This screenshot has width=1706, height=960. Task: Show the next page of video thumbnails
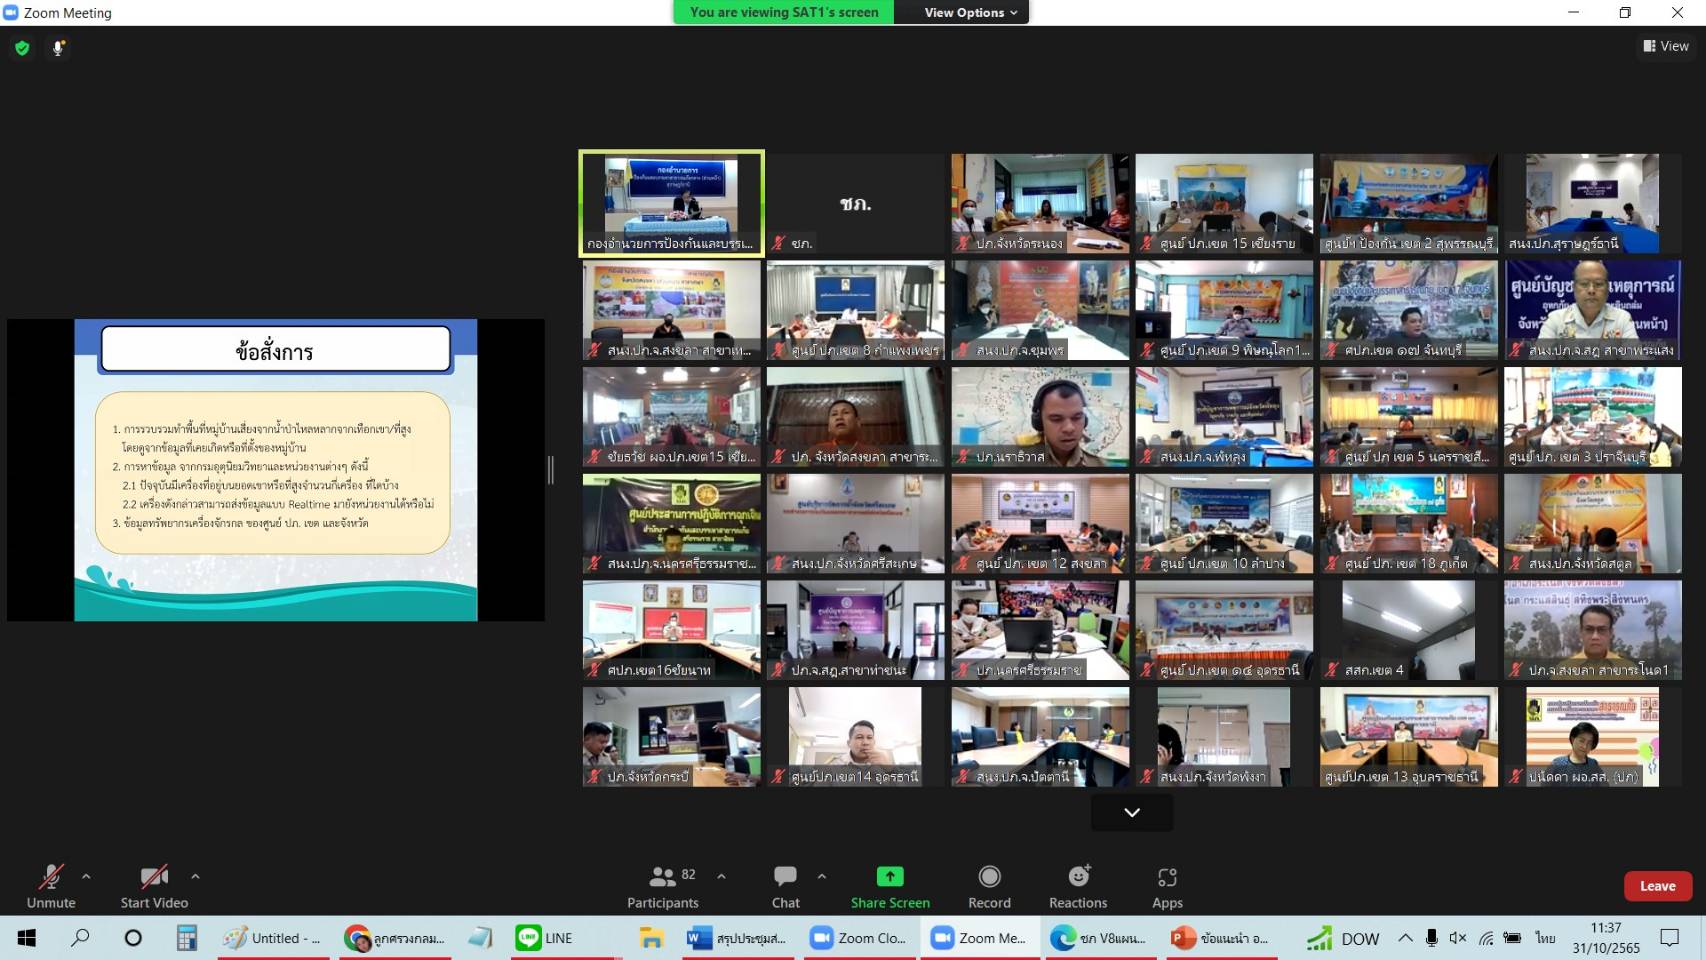1131,812
